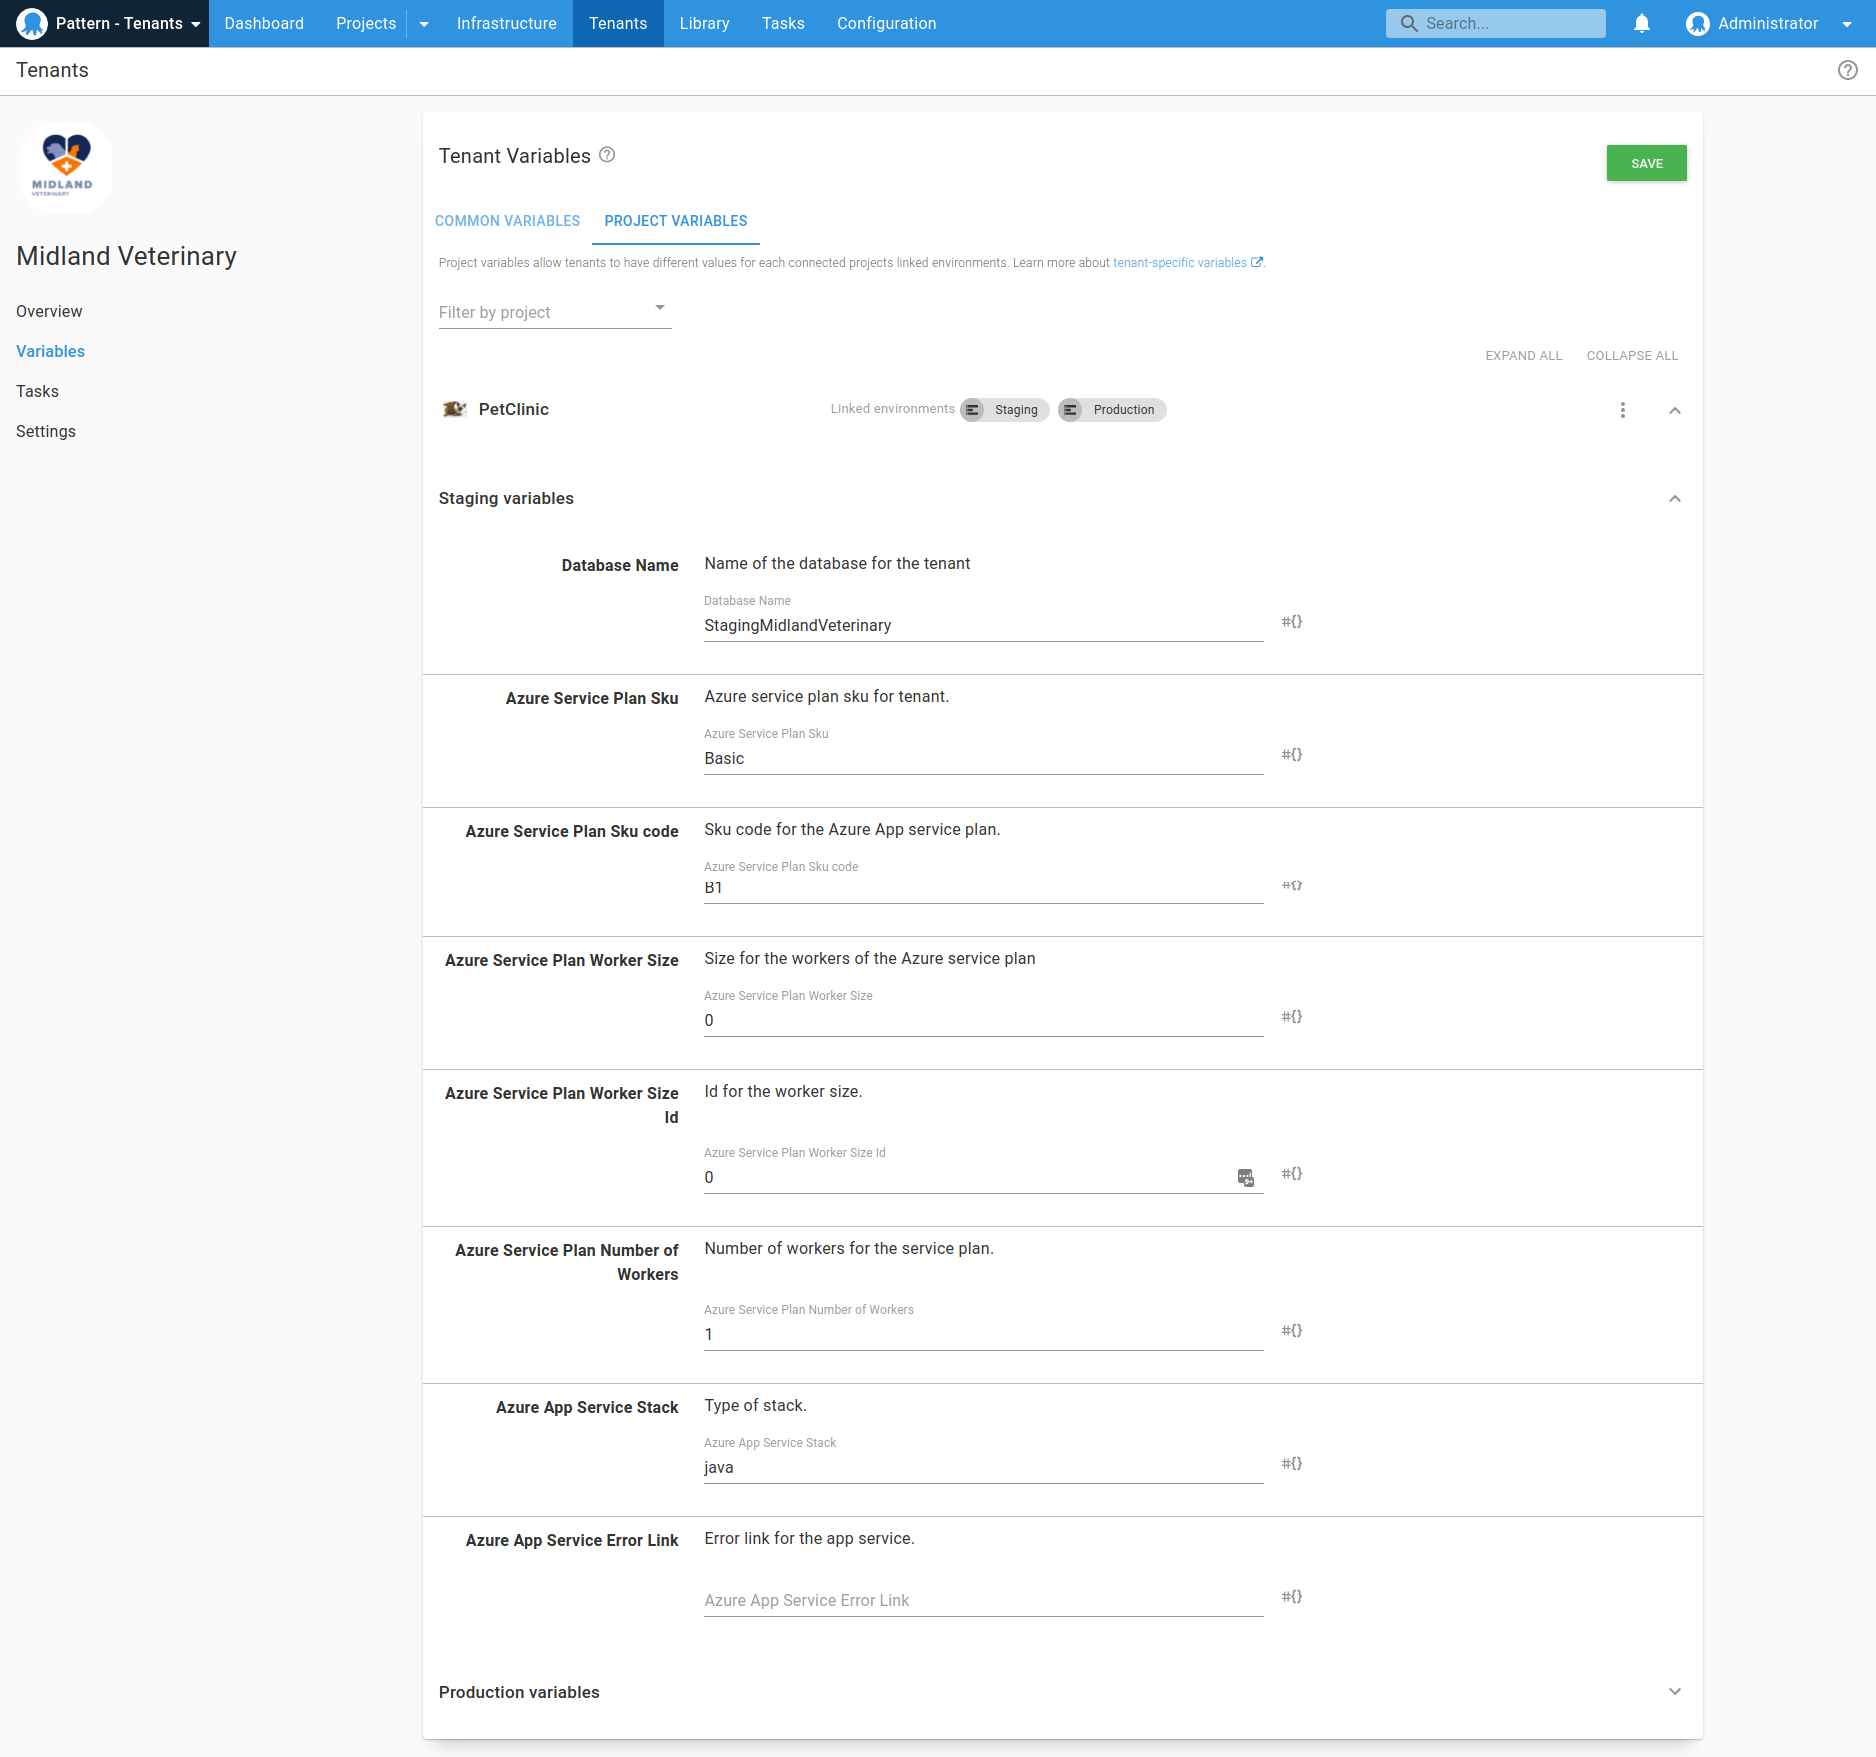The image size is (1876, 1757).
Task: Open the Infrastructure menu item
Action: pyautogui.click(x=506, y=23)
